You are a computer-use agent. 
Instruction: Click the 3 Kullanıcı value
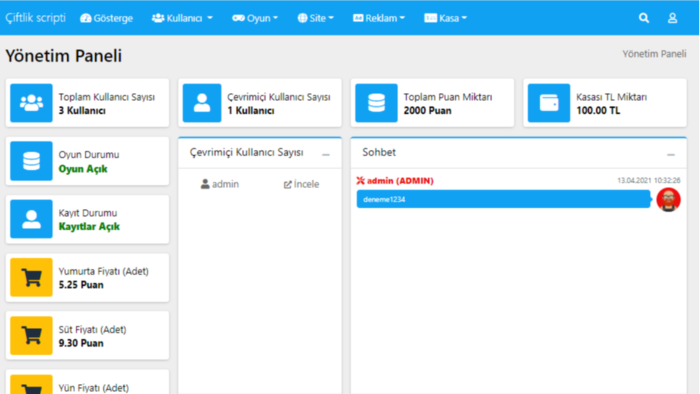coord(82,111)
